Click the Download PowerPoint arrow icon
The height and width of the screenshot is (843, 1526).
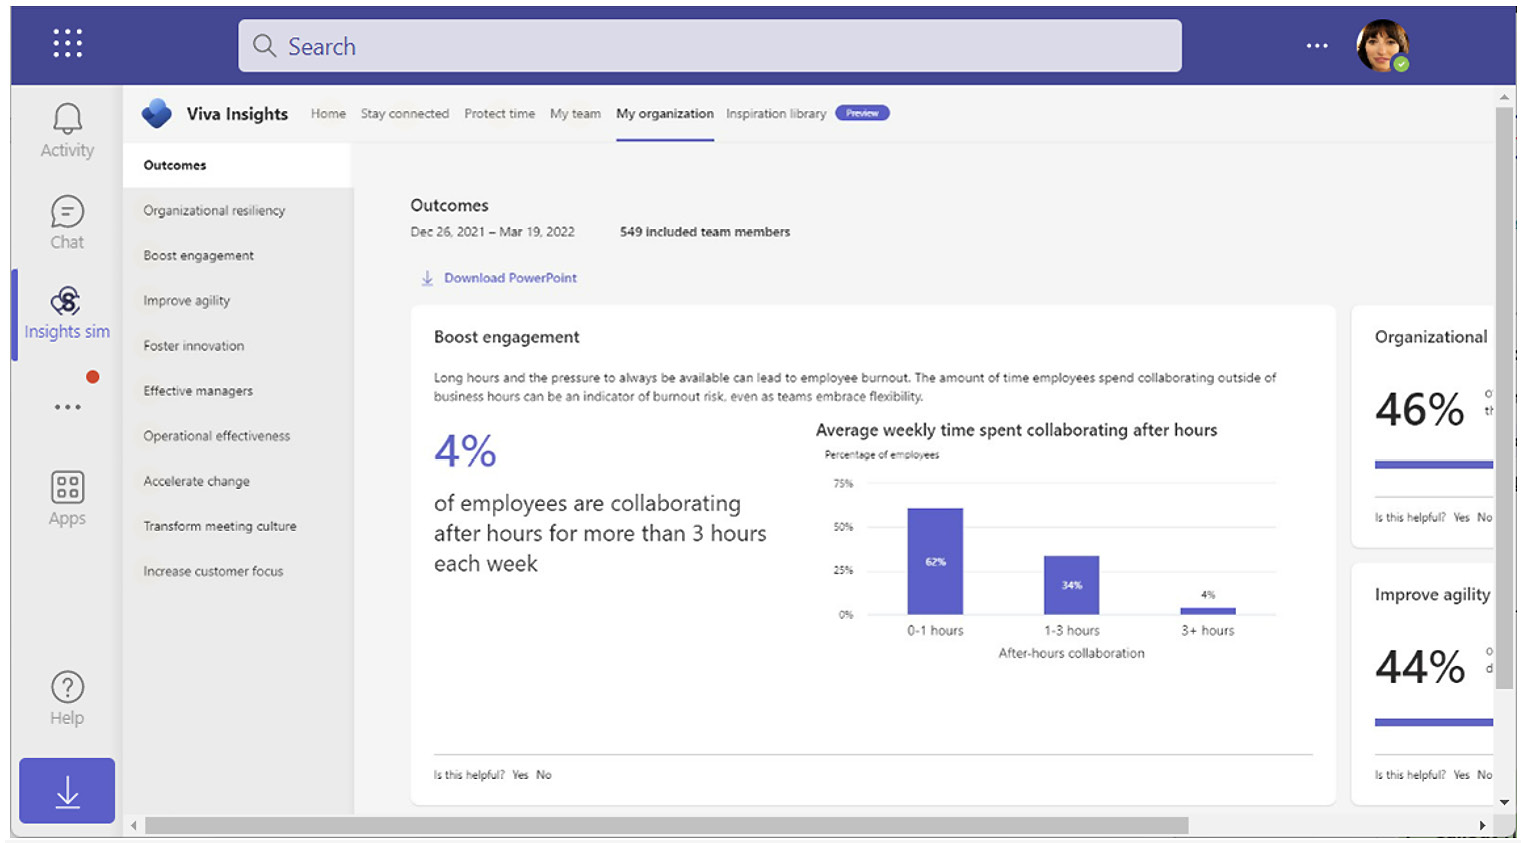click(427, 278)
